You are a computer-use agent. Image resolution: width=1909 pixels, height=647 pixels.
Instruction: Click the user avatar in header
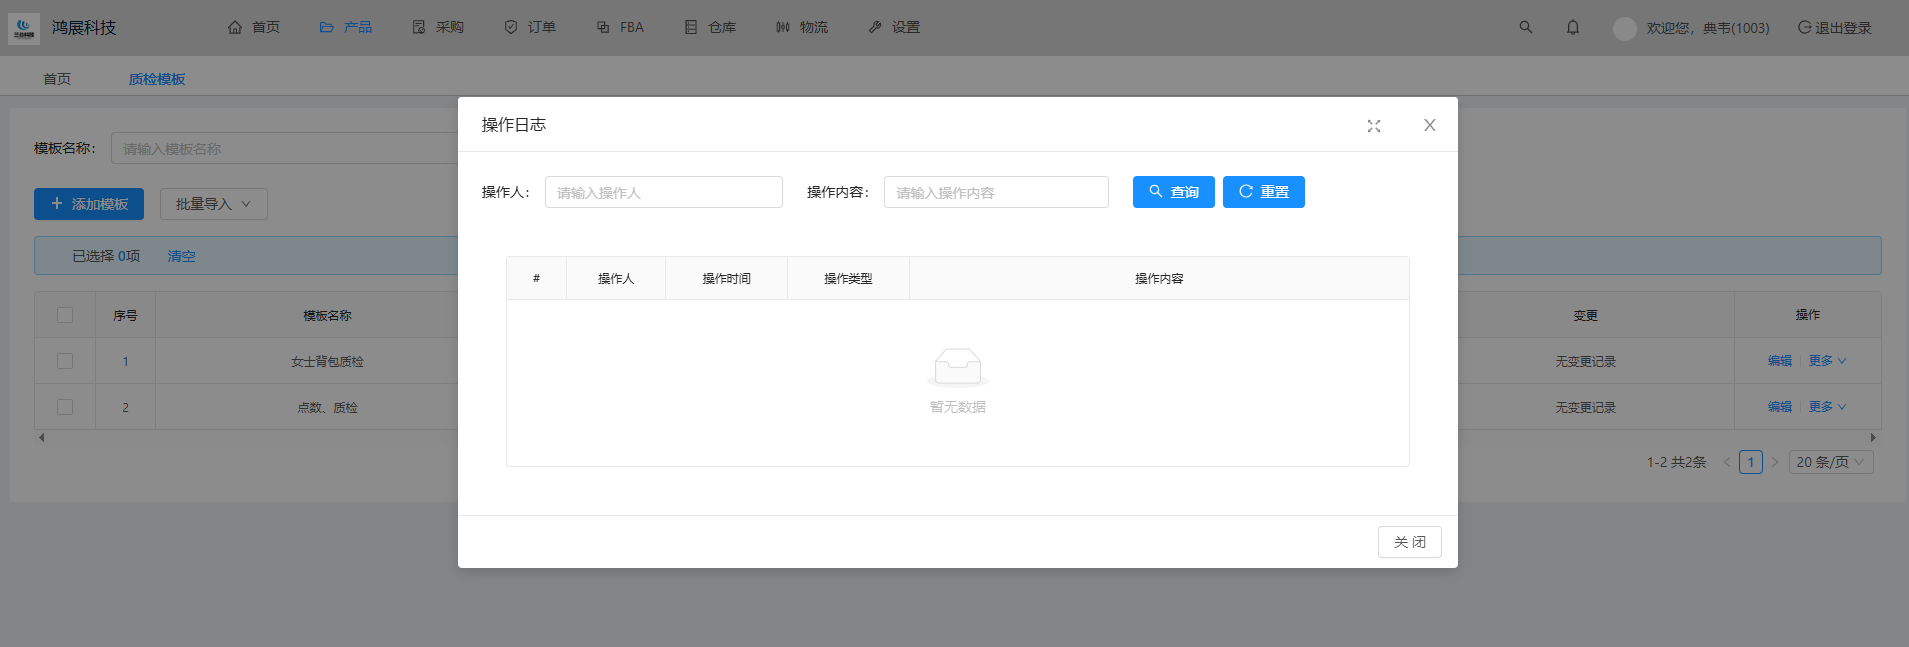click(1624, 28)
